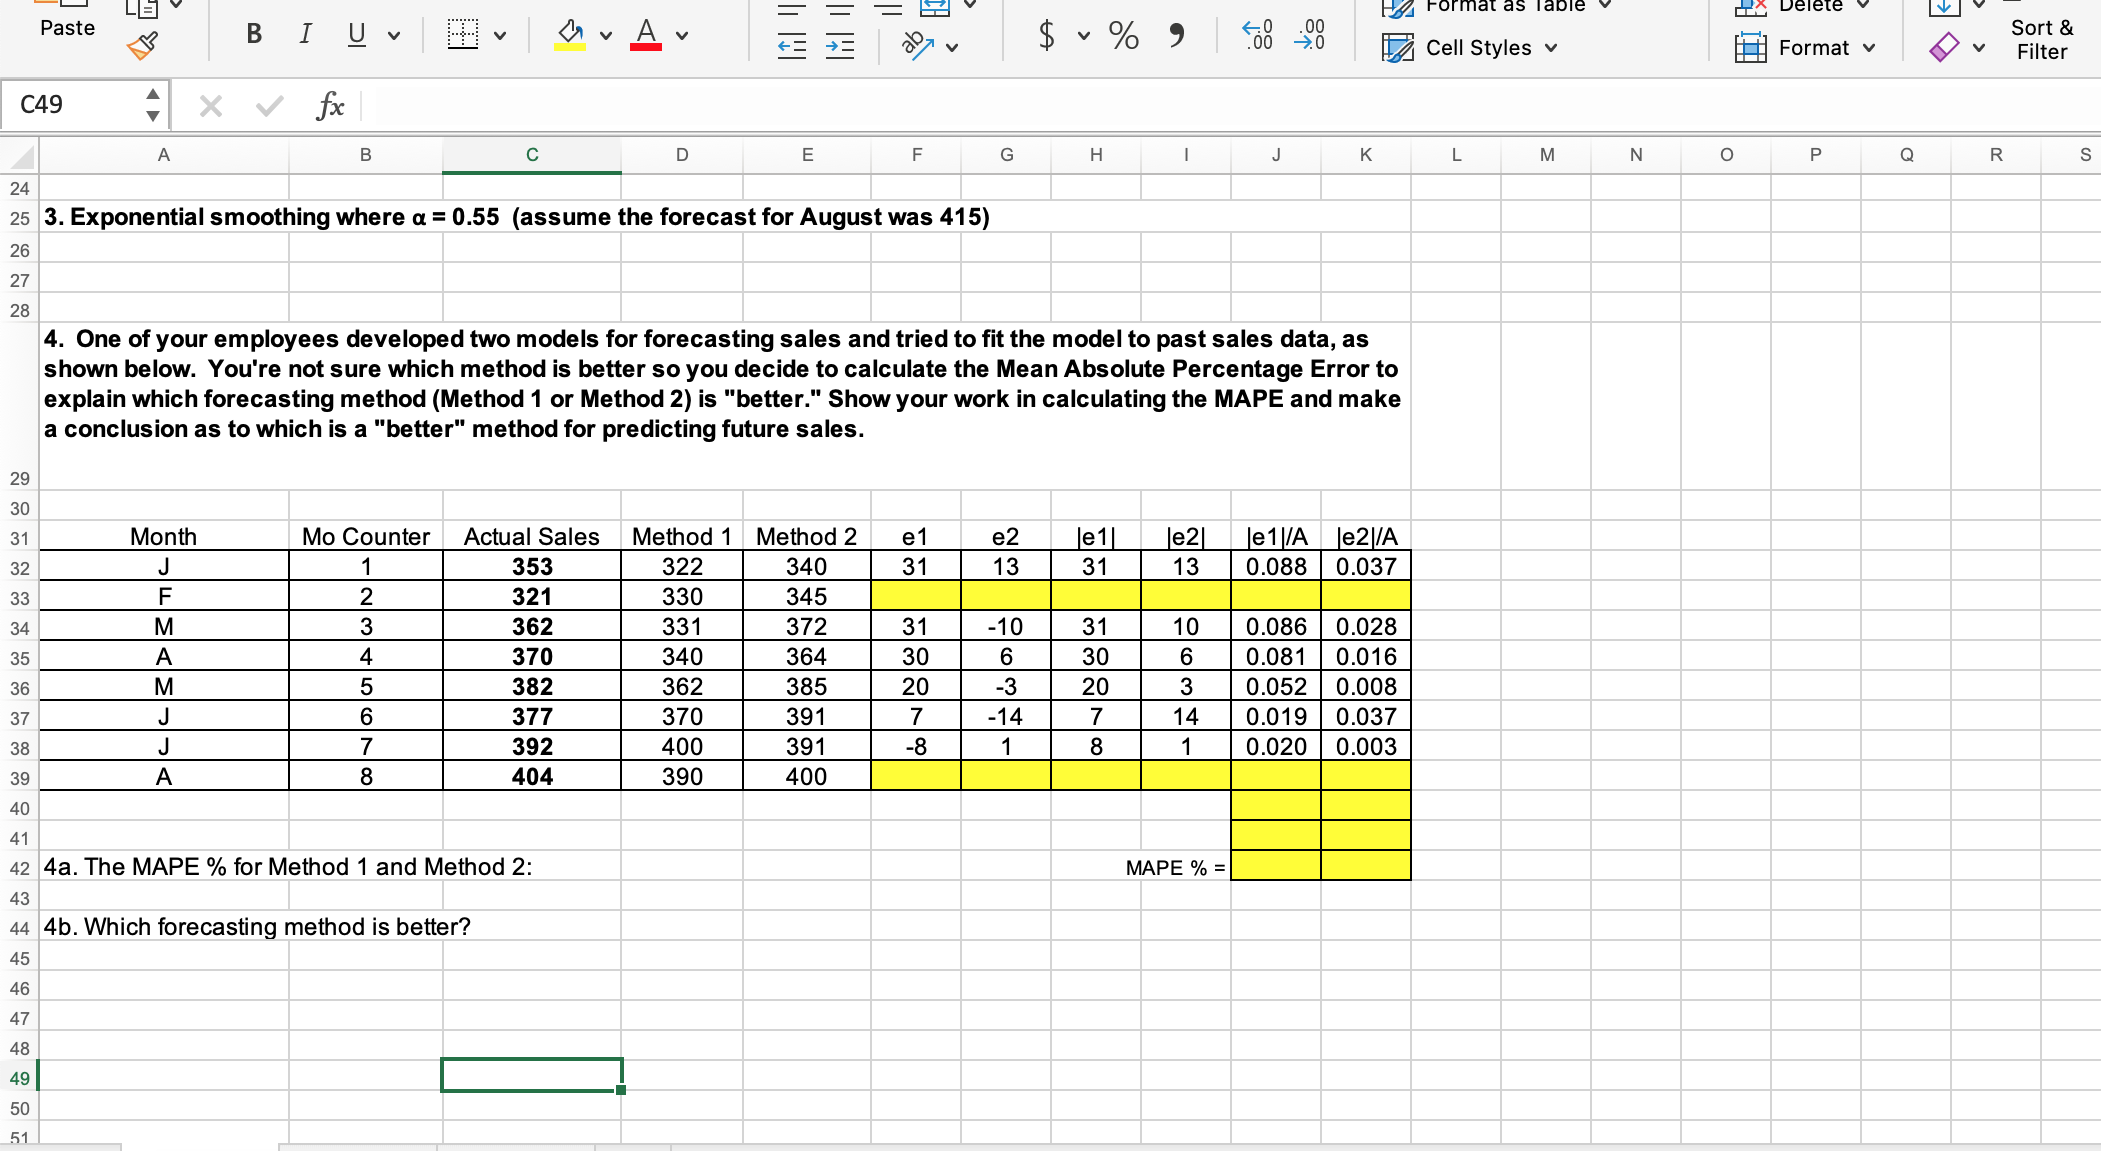The width and height of the screenshot is (2101, 1151).
Task: Toggle underline formatting
Action: pos(356,34)
